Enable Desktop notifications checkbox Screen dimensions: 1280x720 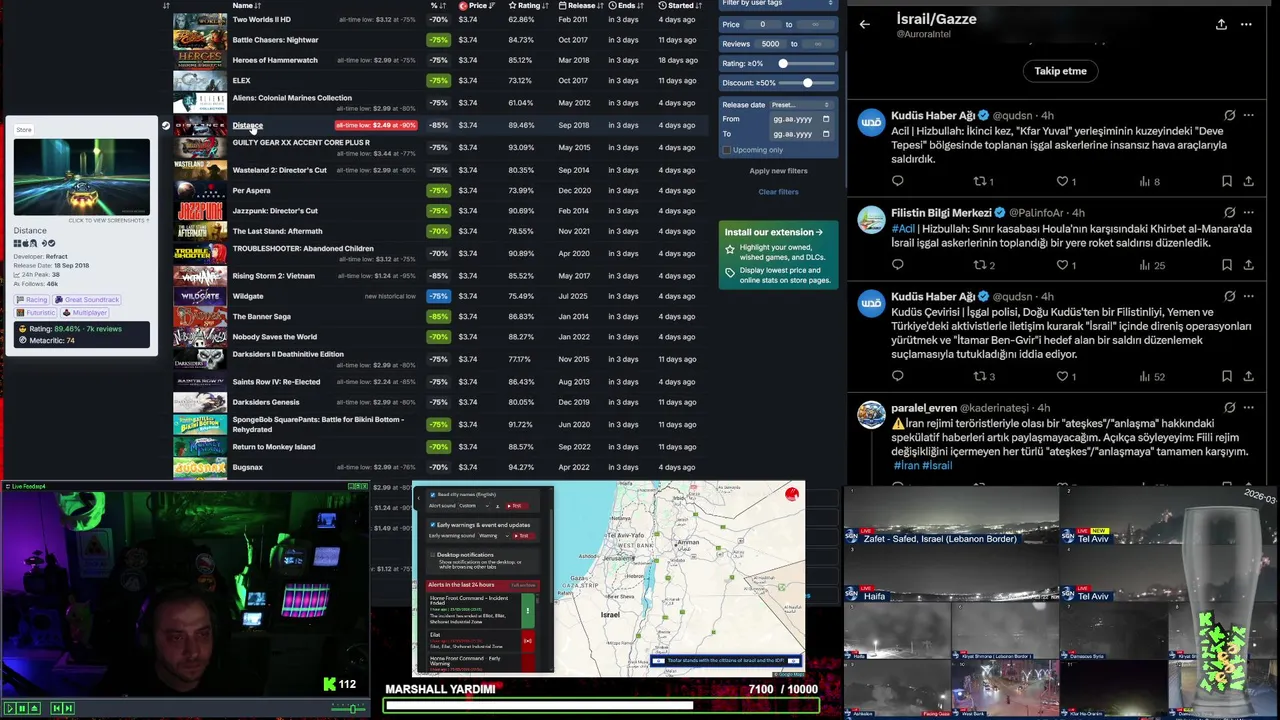tap(432, 555)
